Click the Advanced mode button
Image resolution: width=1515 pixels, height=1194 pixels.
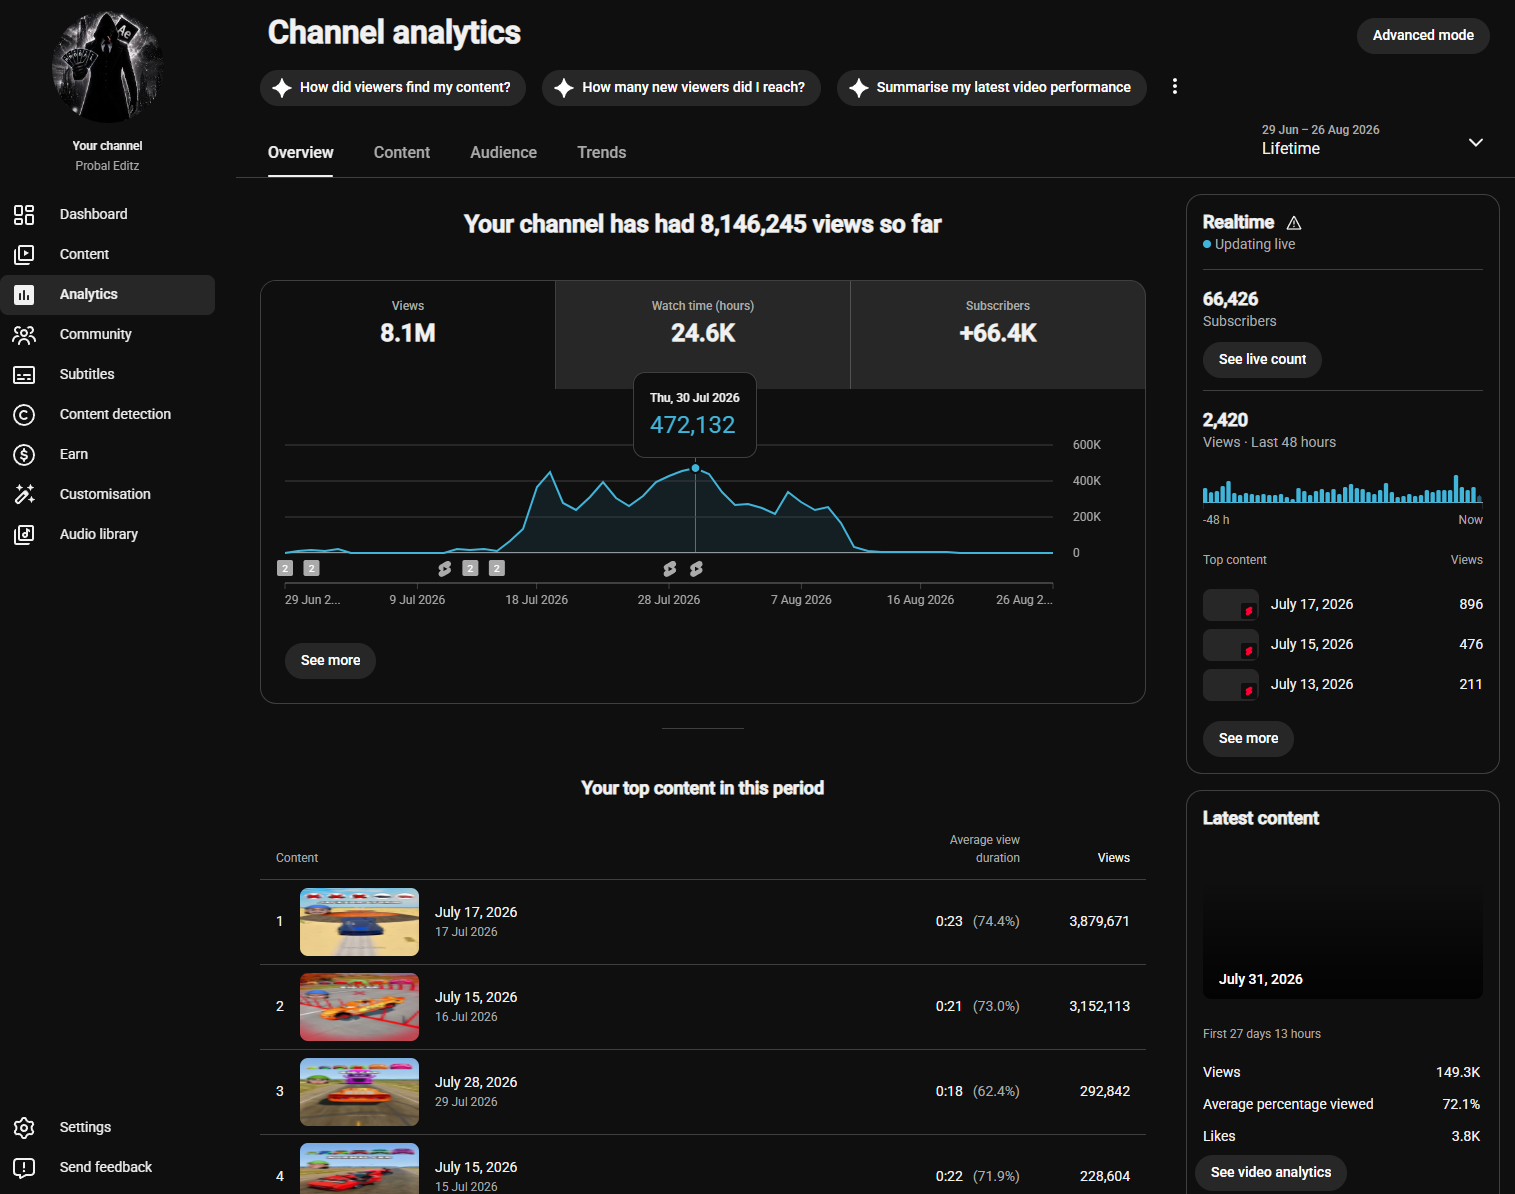tap(1423, 35)
